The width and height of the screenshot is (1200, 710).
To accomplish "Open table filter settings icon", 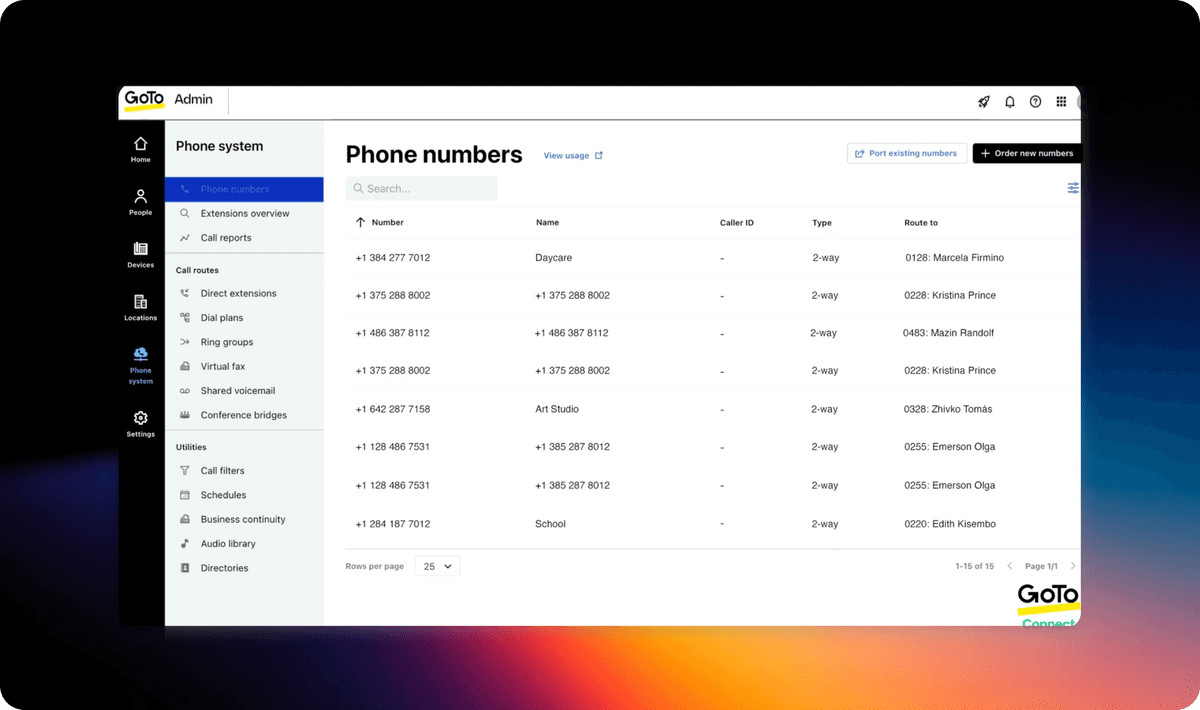I will [1073, 188].
